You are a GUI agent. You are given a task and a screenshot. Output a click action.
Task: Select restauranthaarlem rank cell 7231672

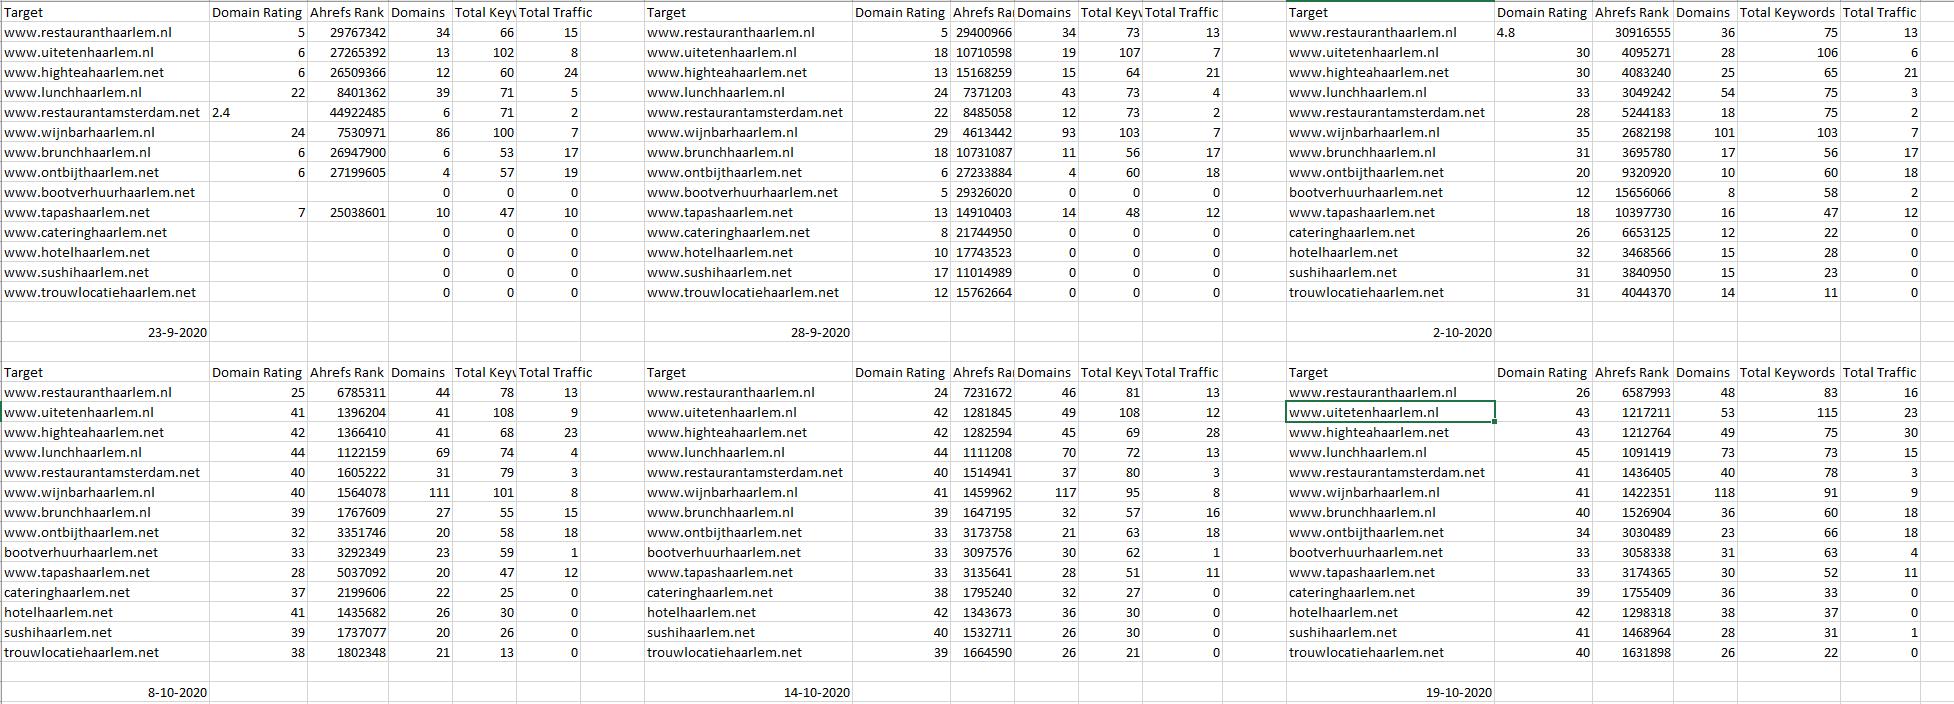[x=982, y=392]
